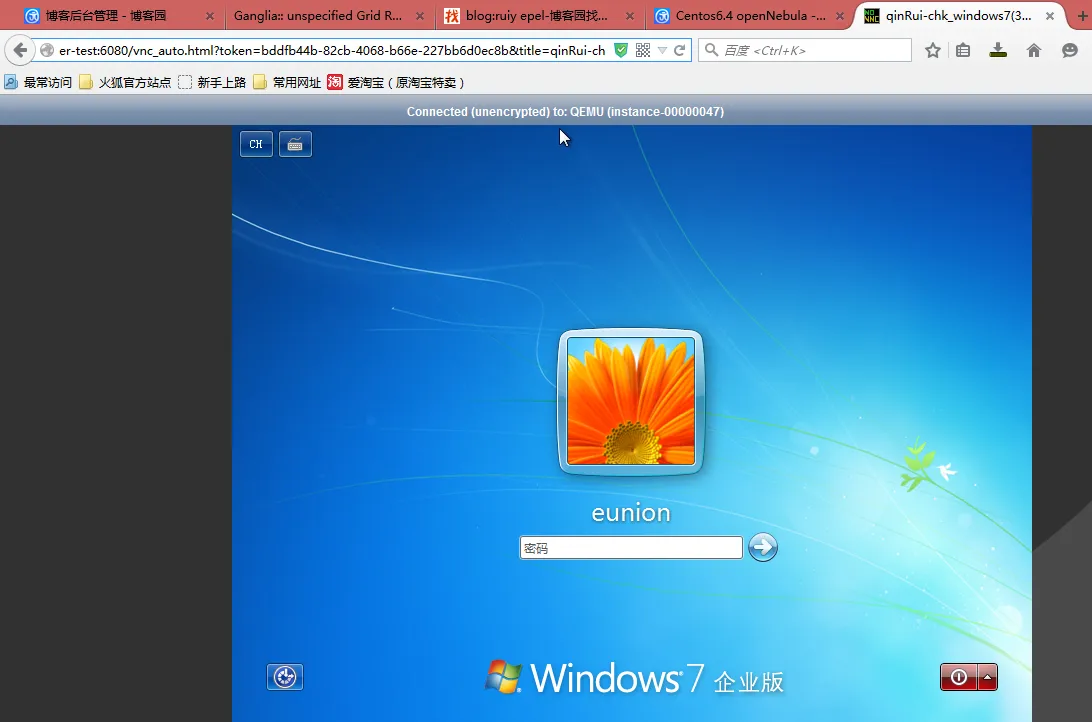Select the qinRui-chk_windows7 tab
1092x722 pixels.
[x=958, y=15]
